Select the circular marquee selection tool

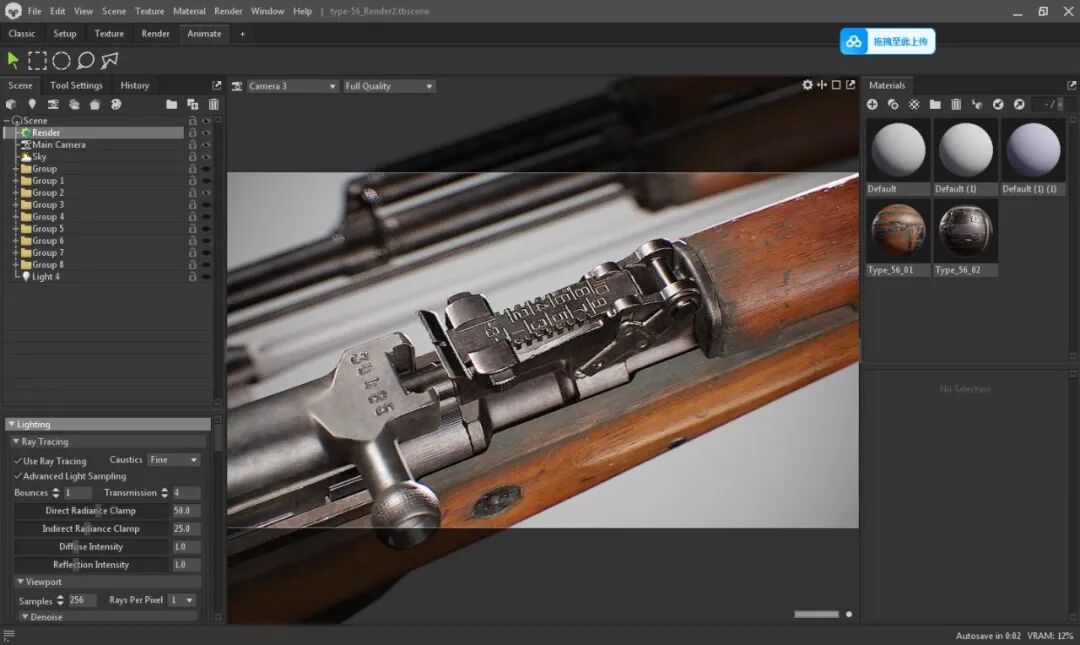(x=61, y=61)
